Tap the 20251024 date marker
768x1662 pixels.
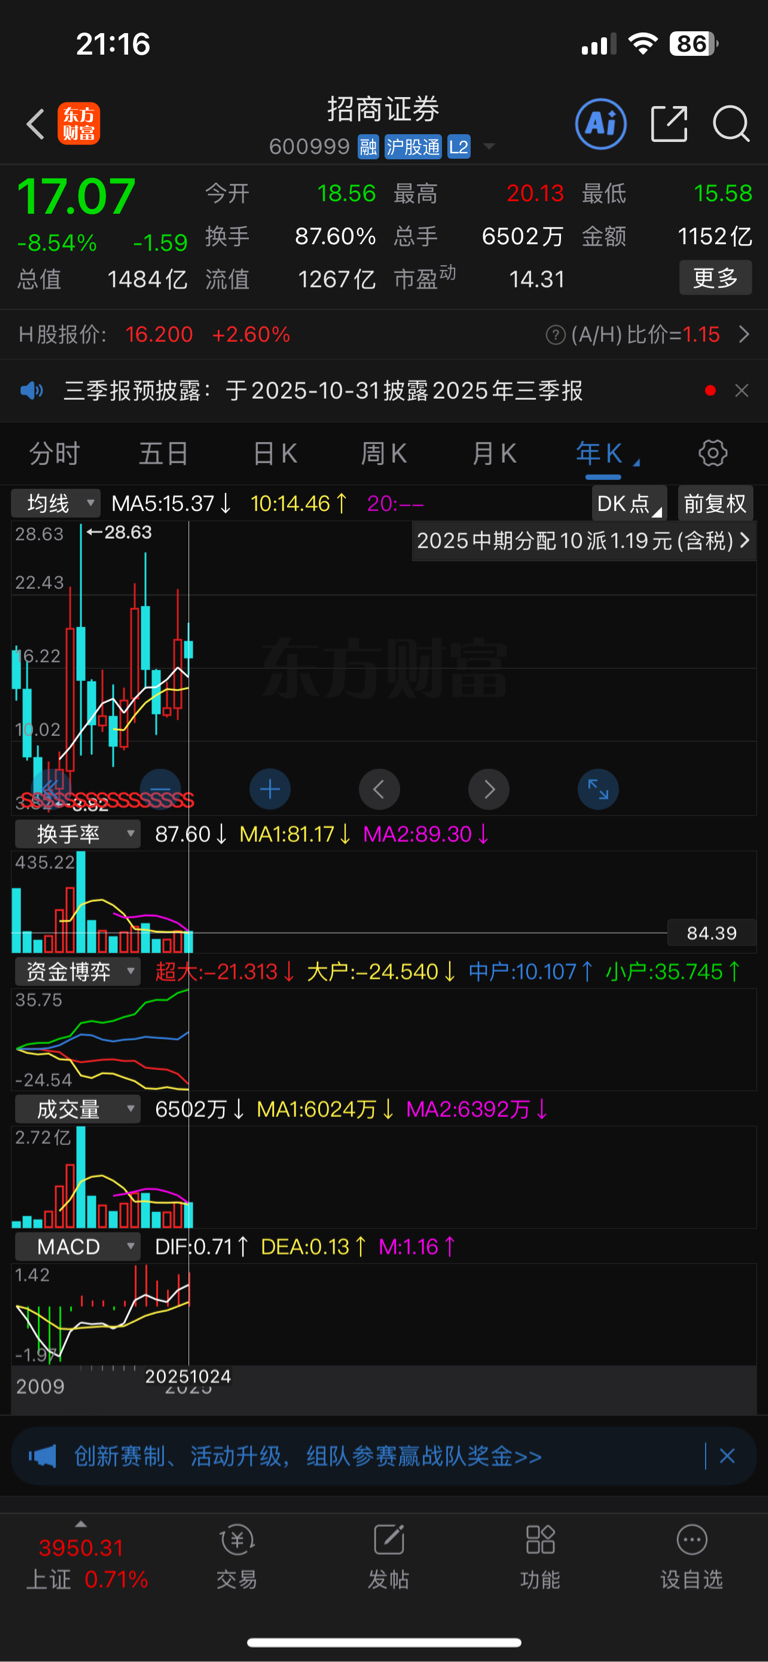click(x=188, y=1377)
